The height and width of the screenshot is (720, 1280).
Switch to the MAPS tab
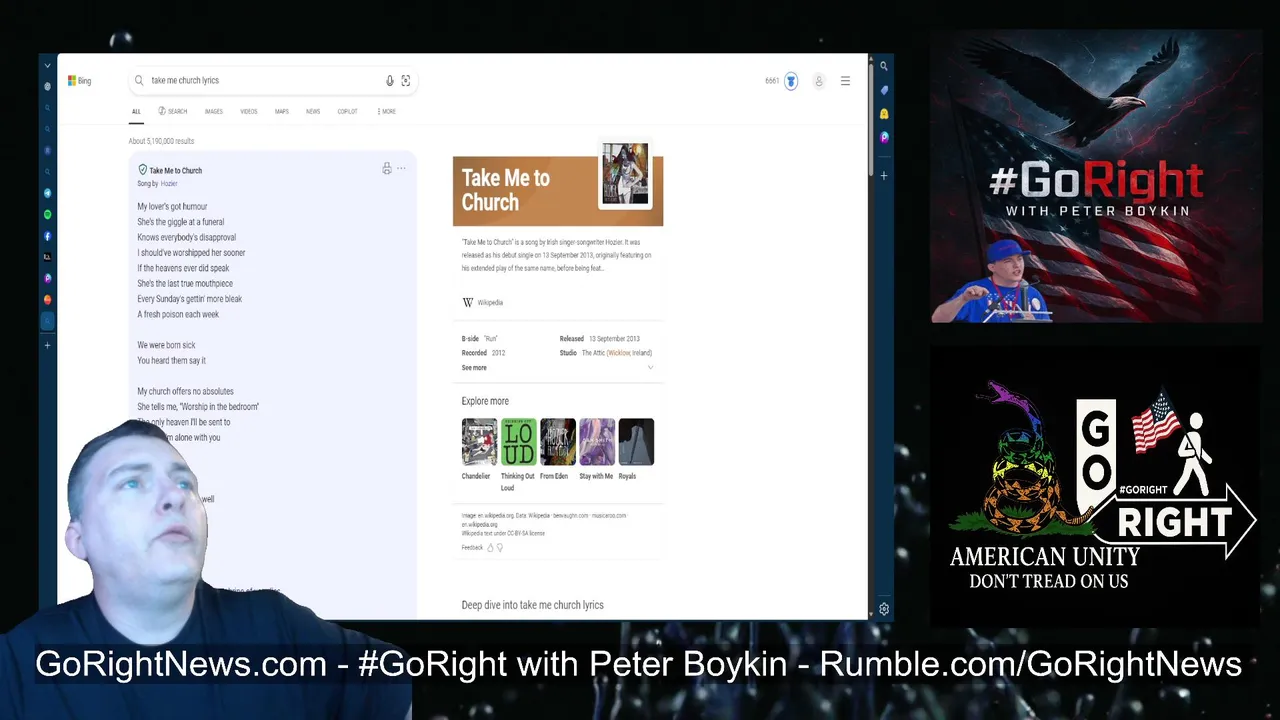tap(282, 111)
